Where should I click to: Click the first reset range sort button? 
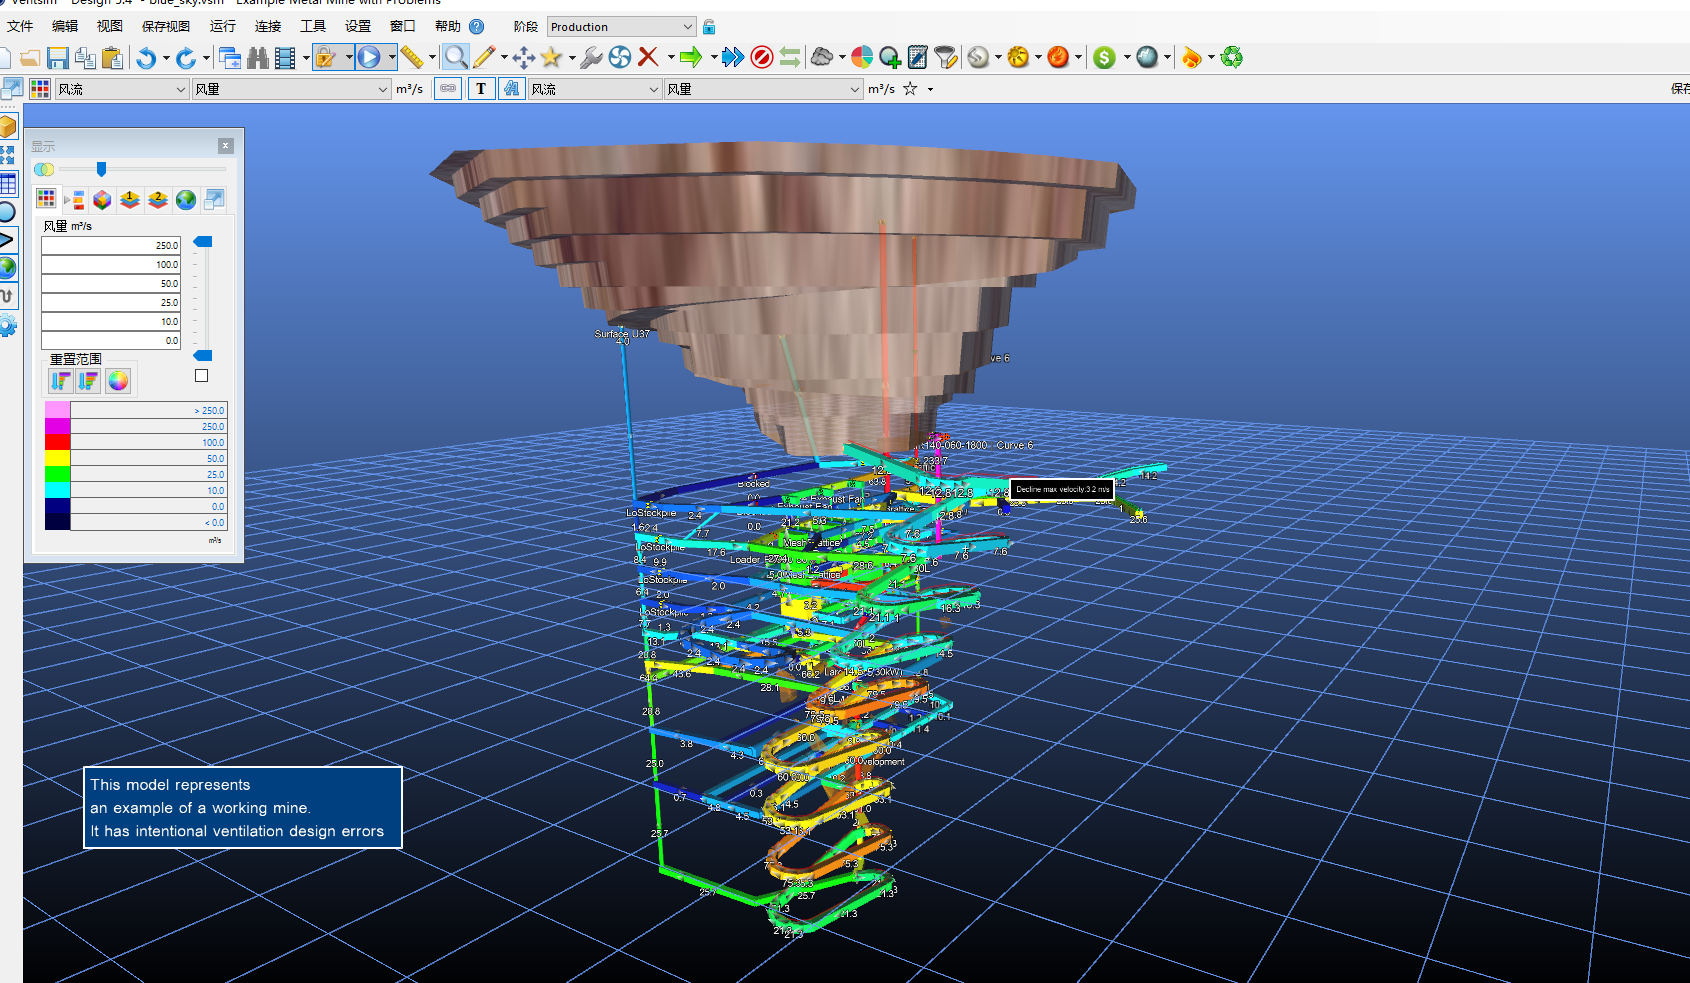coord(60,381)
